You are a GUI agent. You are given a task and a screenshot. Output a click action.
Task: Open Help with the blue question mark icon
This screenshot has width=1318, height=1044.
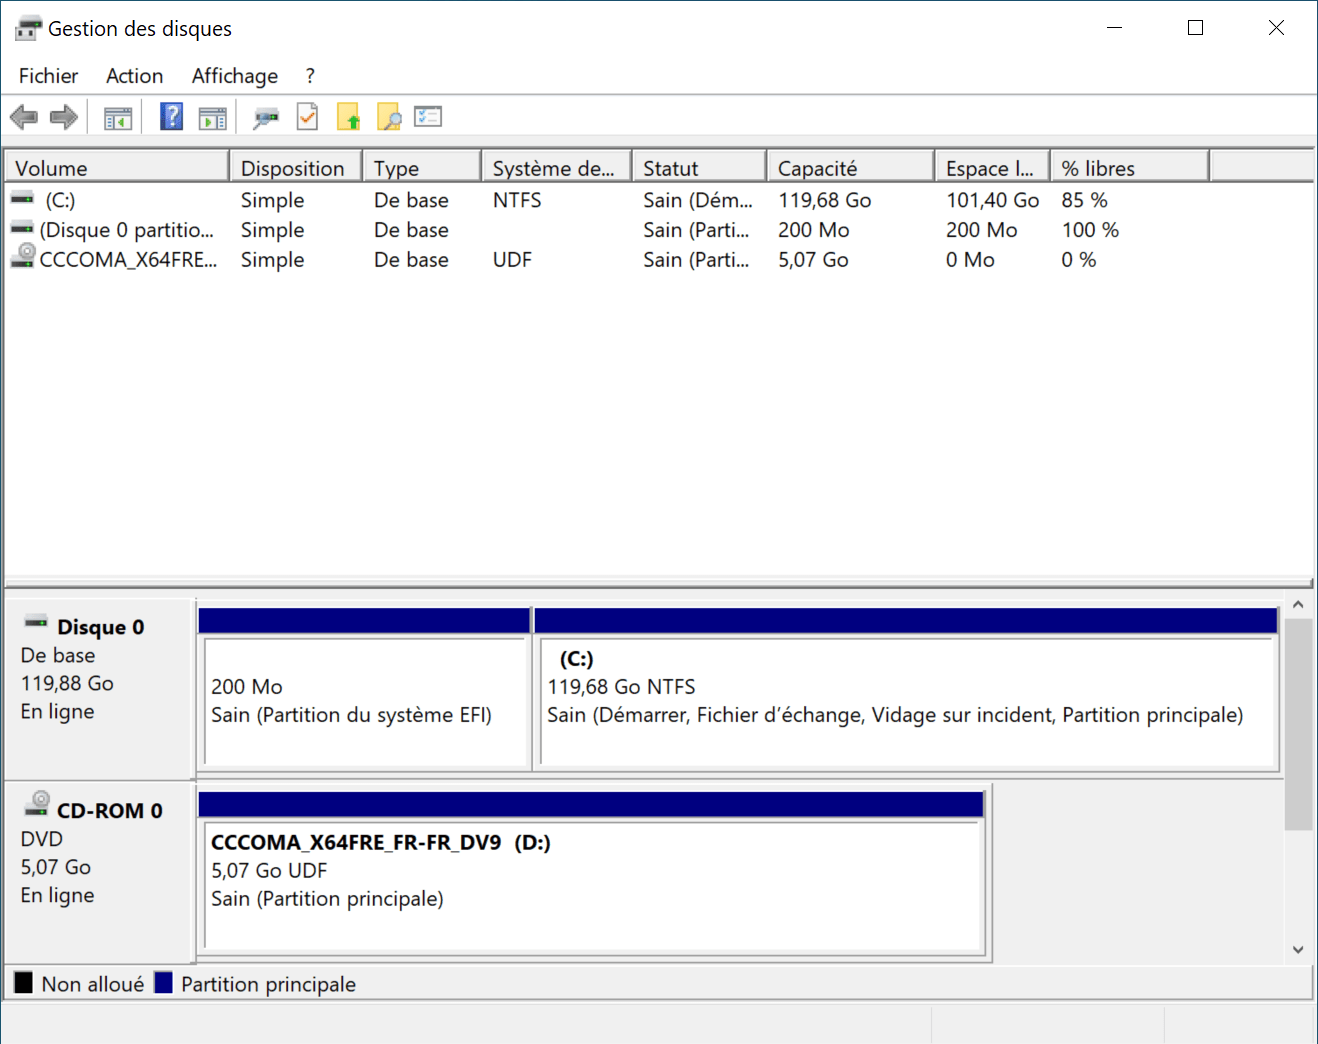pyautogui.click(x=172, y=117)
